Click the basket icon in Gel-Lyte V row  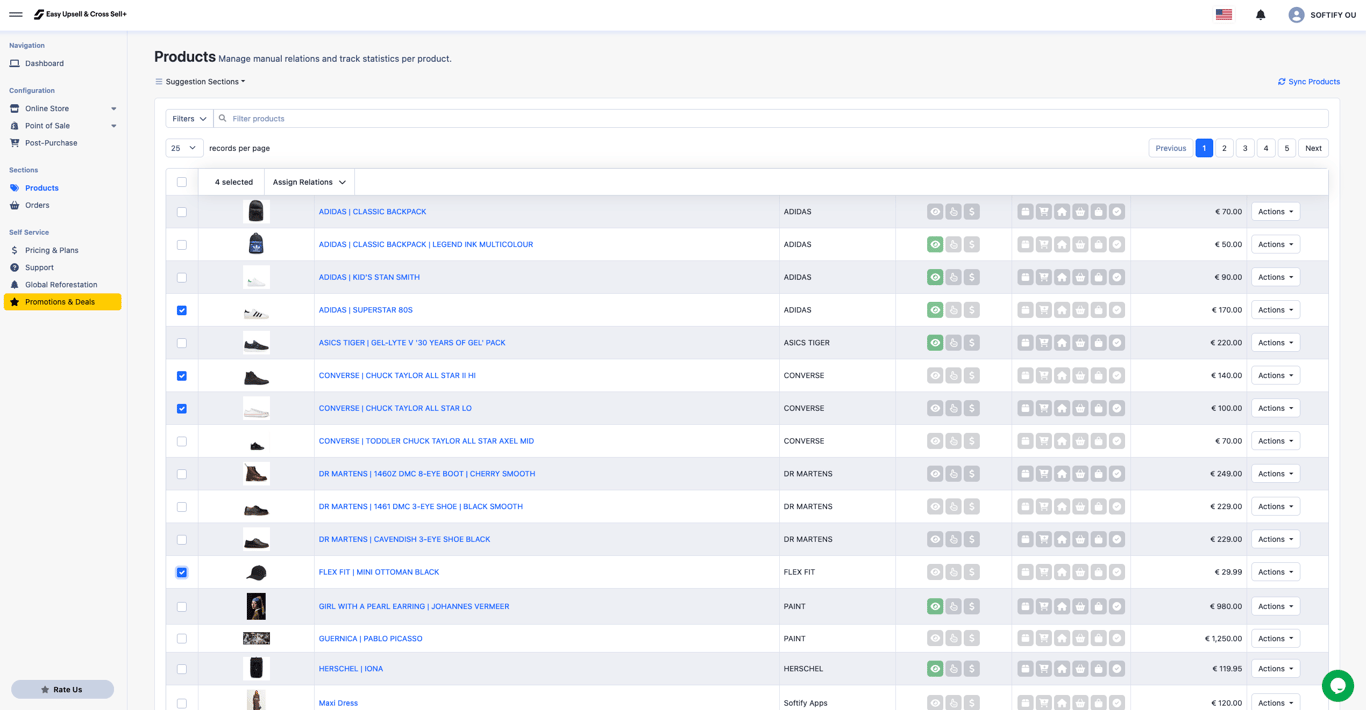coord(1080,343)
